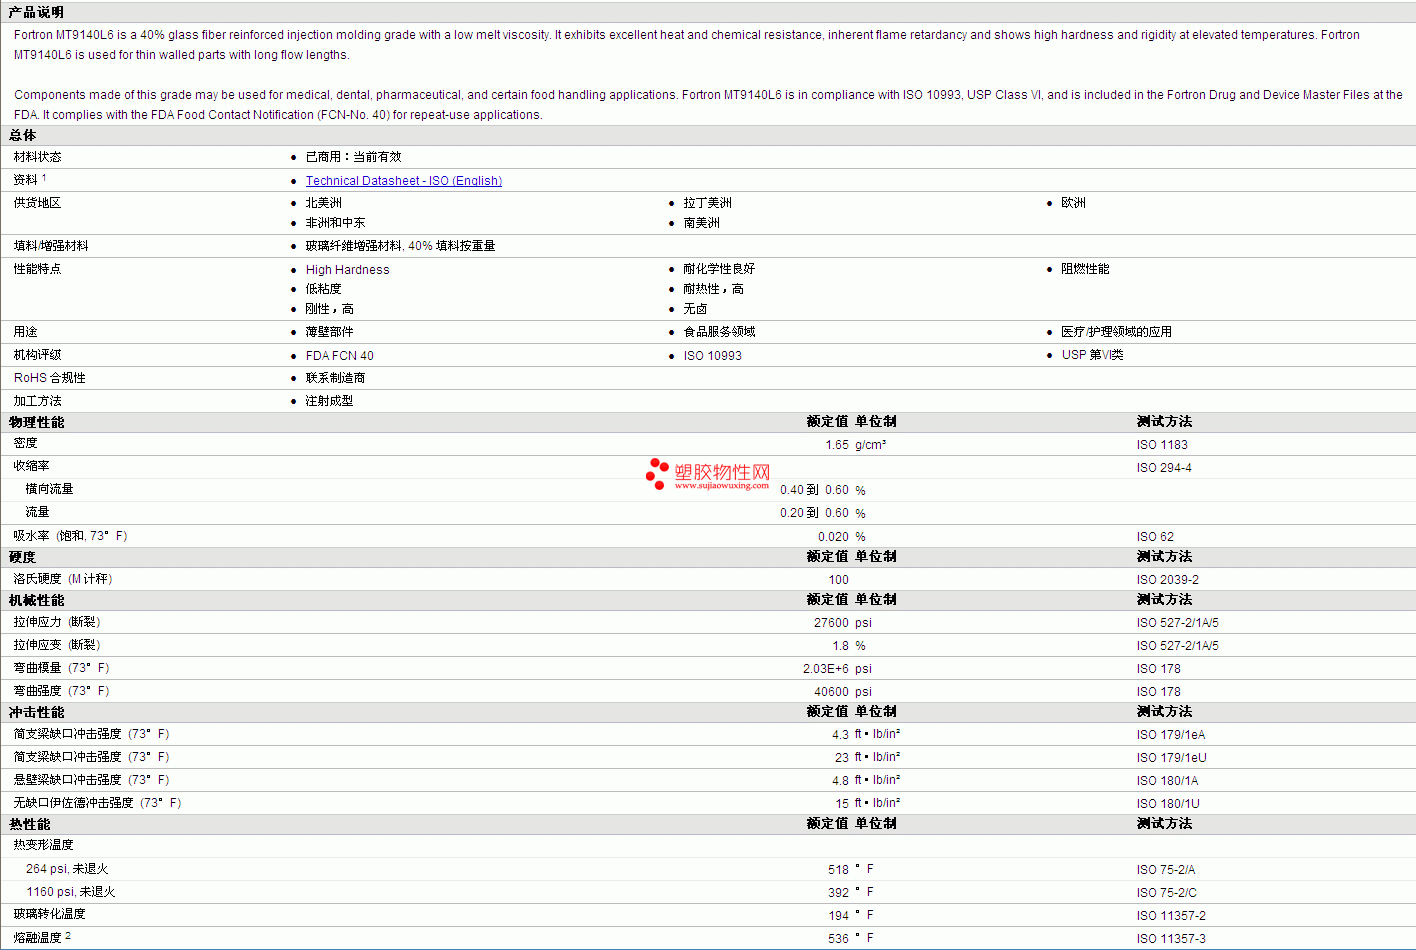
Task: Click the 无缺口伊佐德冲击强度 row label
Action: coord(97,803)
